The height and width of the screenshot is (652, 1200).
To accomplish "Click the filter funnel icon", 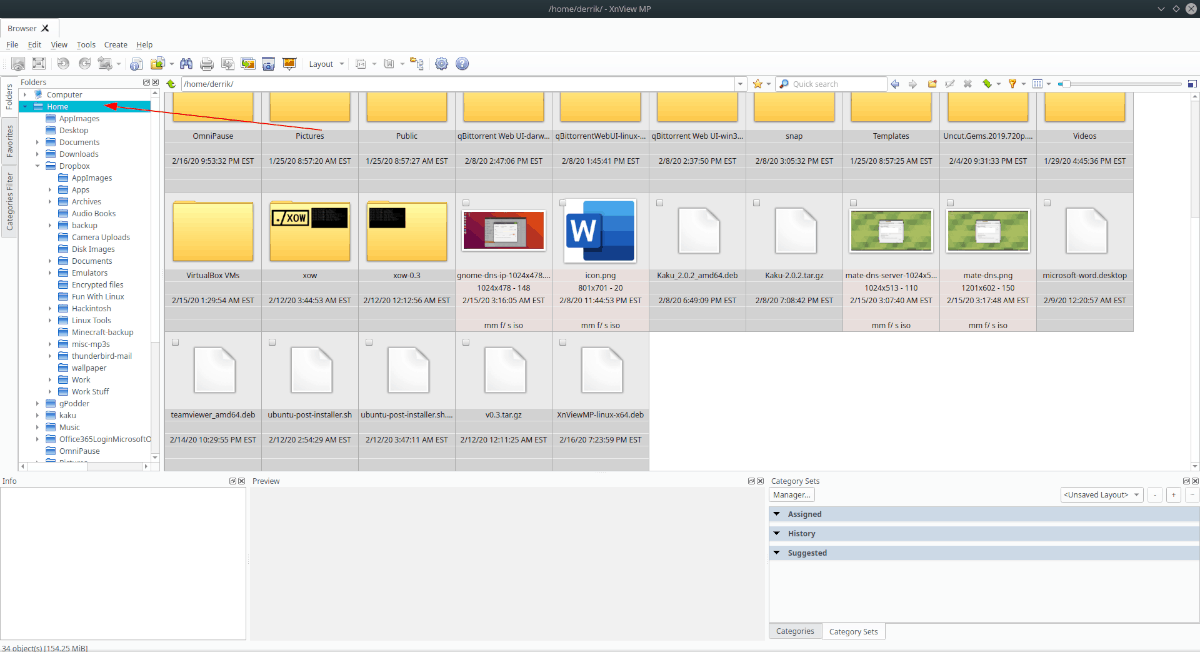I will (x=1012, y=84).
